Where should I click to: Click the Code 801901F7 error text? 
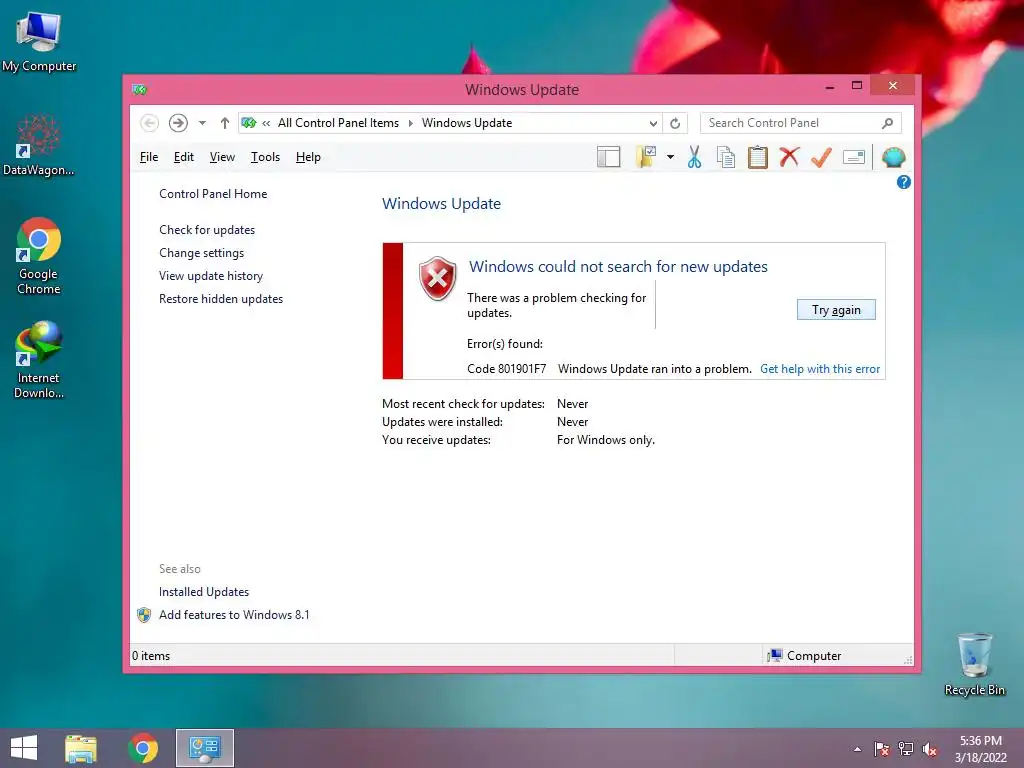[507, 369]
